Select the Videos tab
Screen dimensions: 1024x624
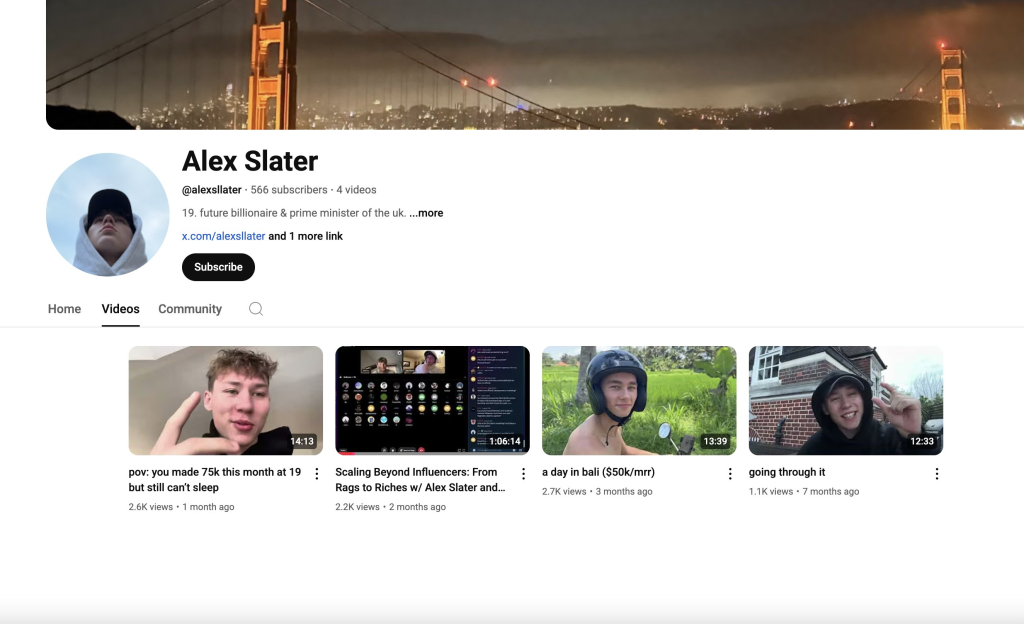click(120, 309)
